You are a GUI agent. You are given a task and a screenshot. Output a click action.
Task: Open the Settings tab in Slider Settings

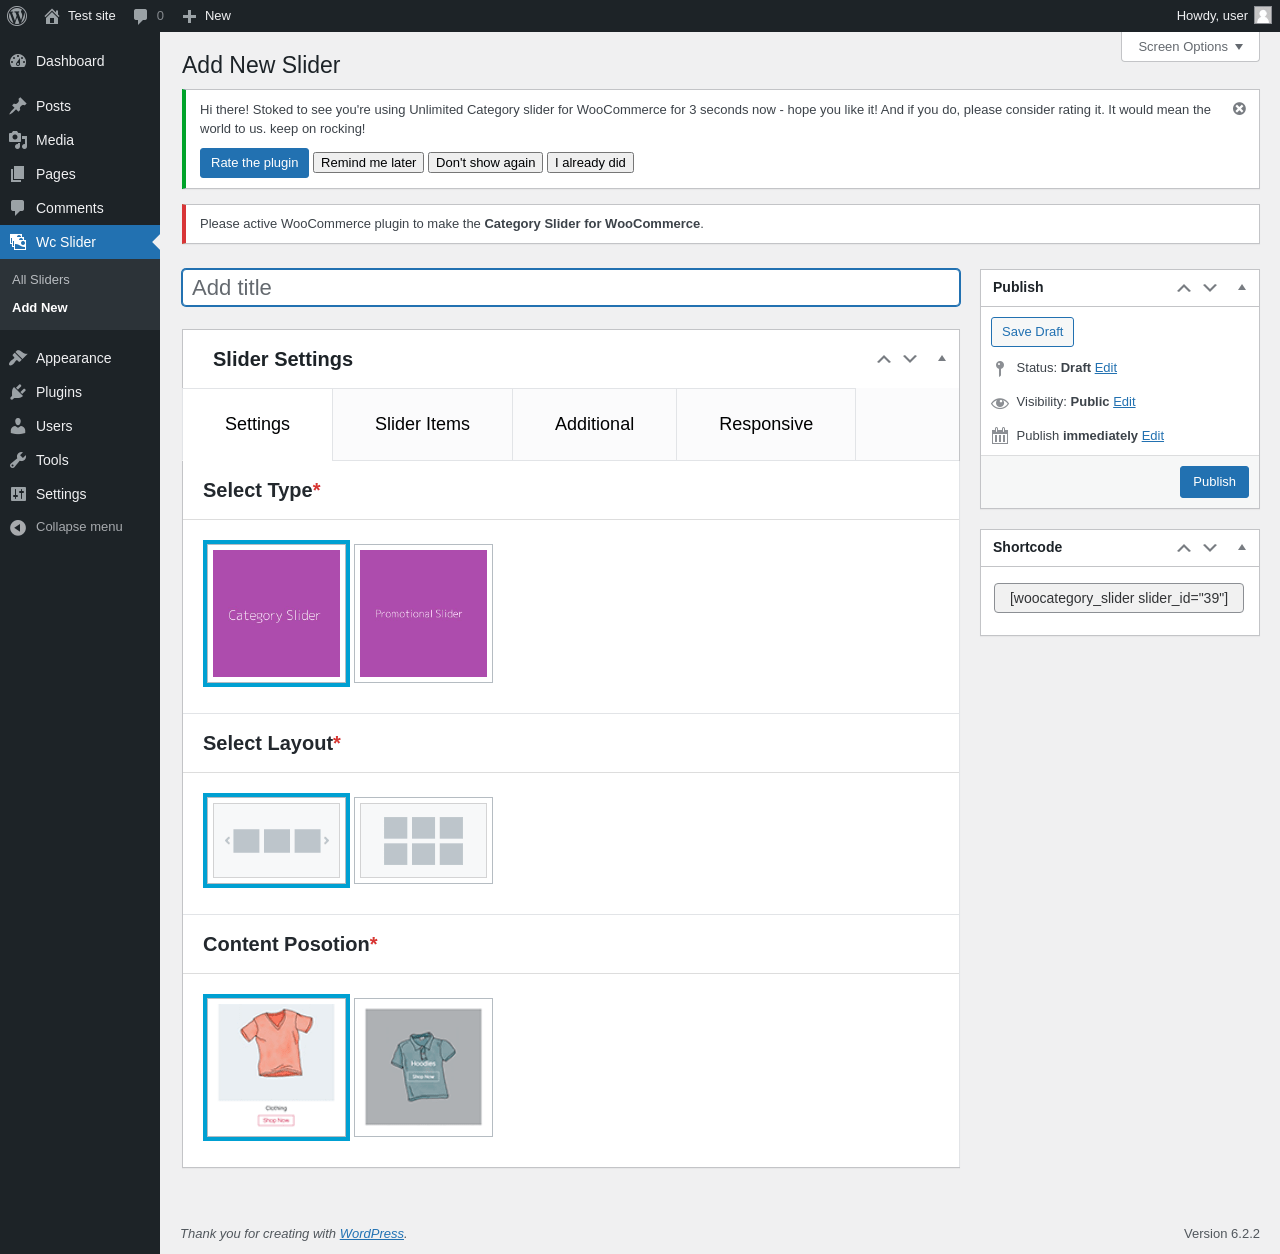[257, 424]
